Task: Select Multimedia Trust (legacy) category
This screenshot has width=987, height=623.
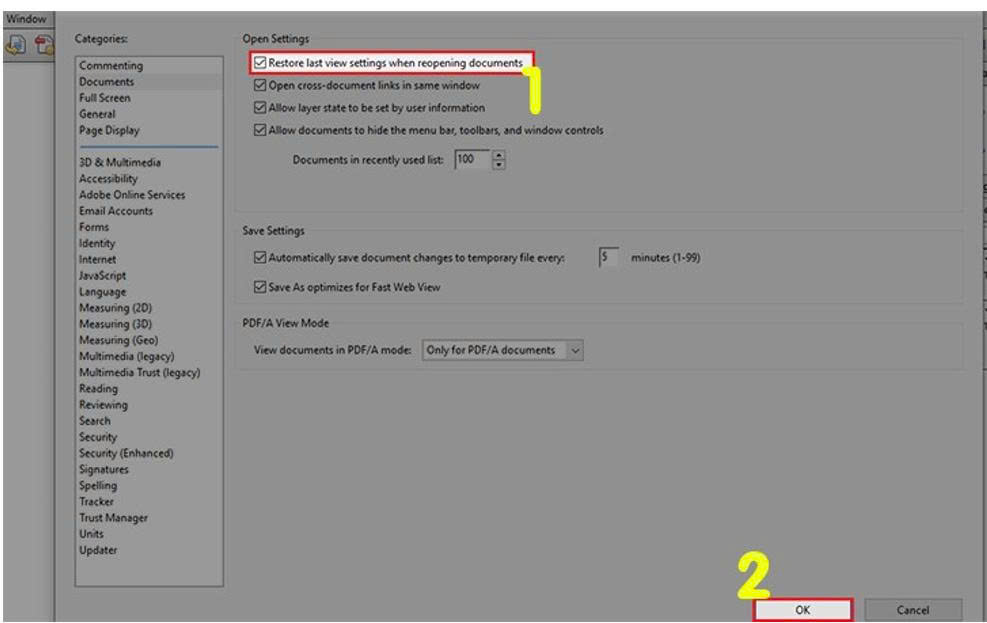Action: click(139, 373)
